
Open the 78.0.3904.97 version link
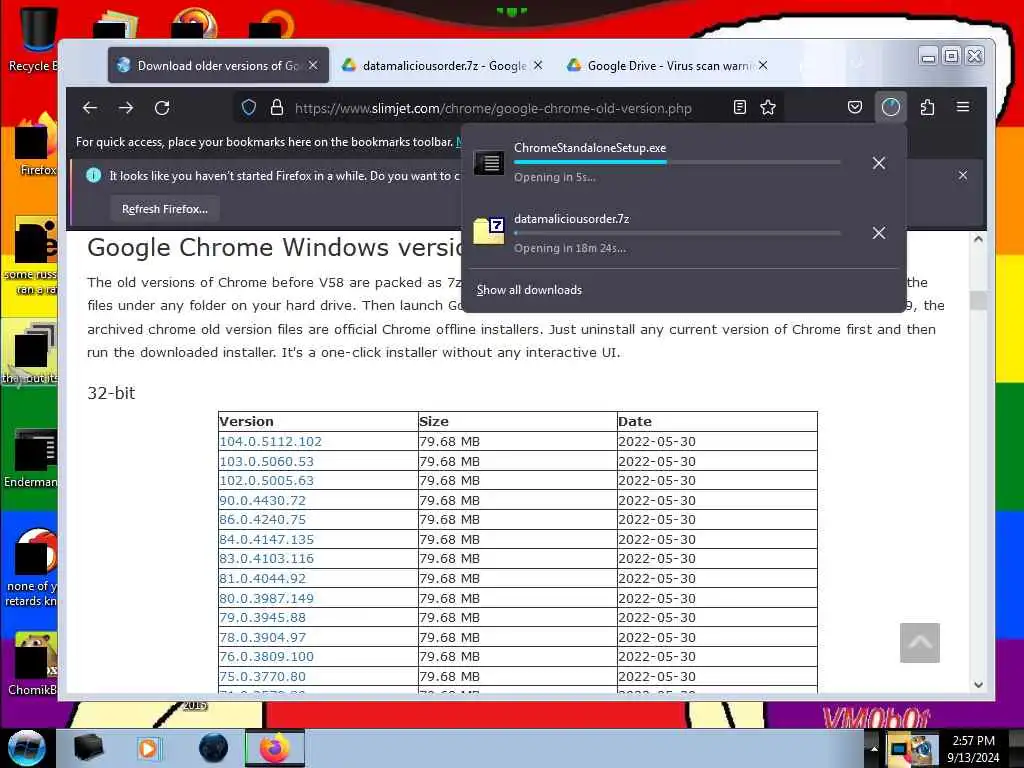[x=263, y=637]
